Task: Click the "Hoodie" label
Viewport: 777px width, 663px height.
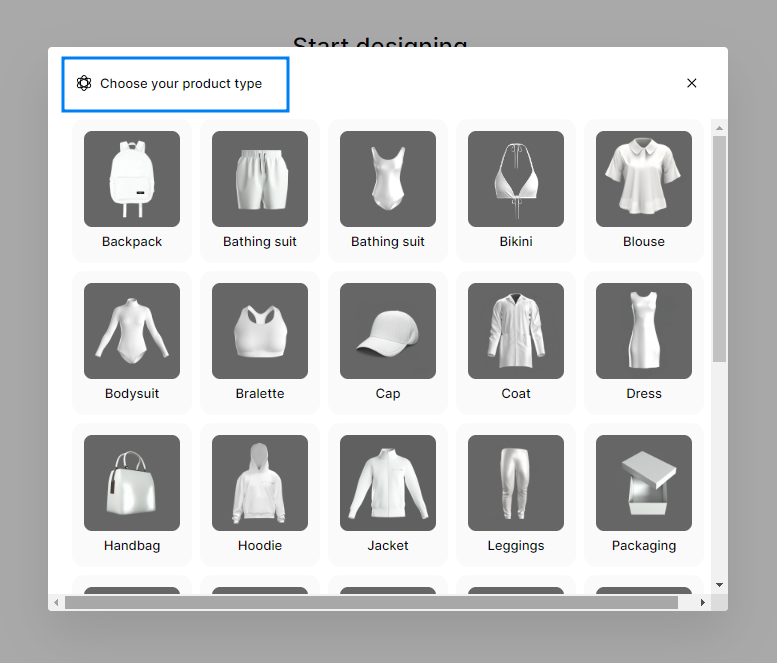Action: (x=260, y=546)
